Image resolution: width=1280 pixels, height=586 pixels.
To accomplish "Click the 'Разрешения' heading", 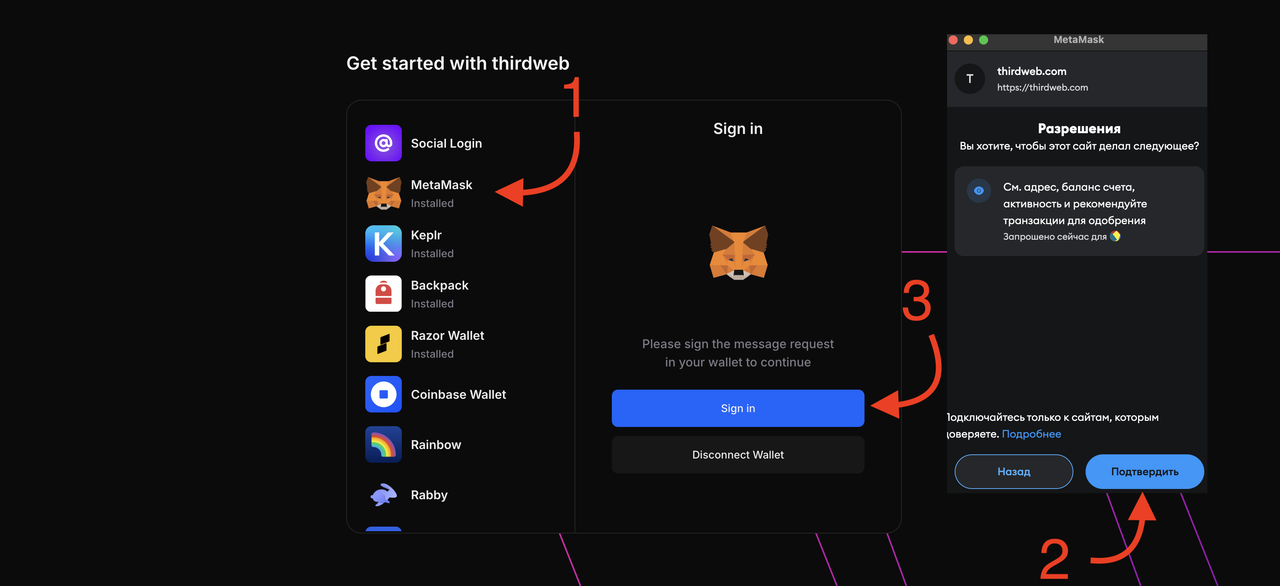I will [x=1079, y=128].
